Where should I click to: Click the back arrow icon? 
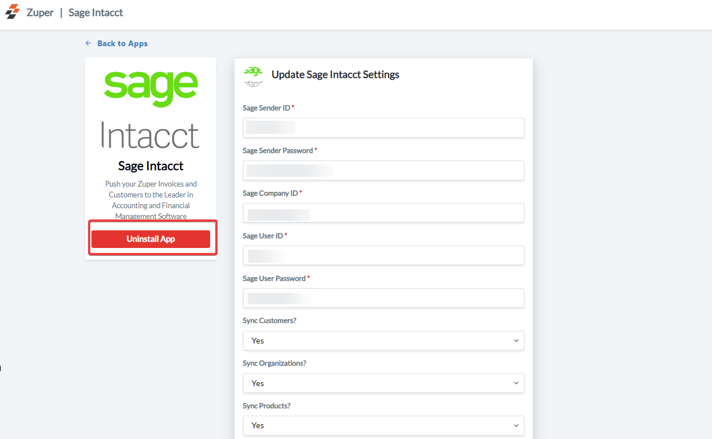pos(88,44)
